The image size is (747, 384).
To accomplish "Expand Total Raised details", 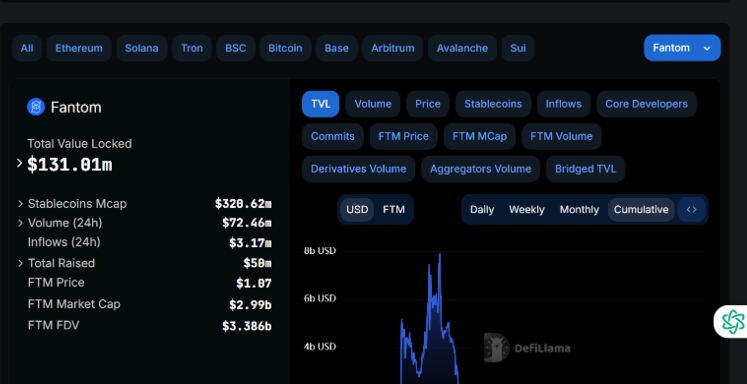I will [20, 263].
